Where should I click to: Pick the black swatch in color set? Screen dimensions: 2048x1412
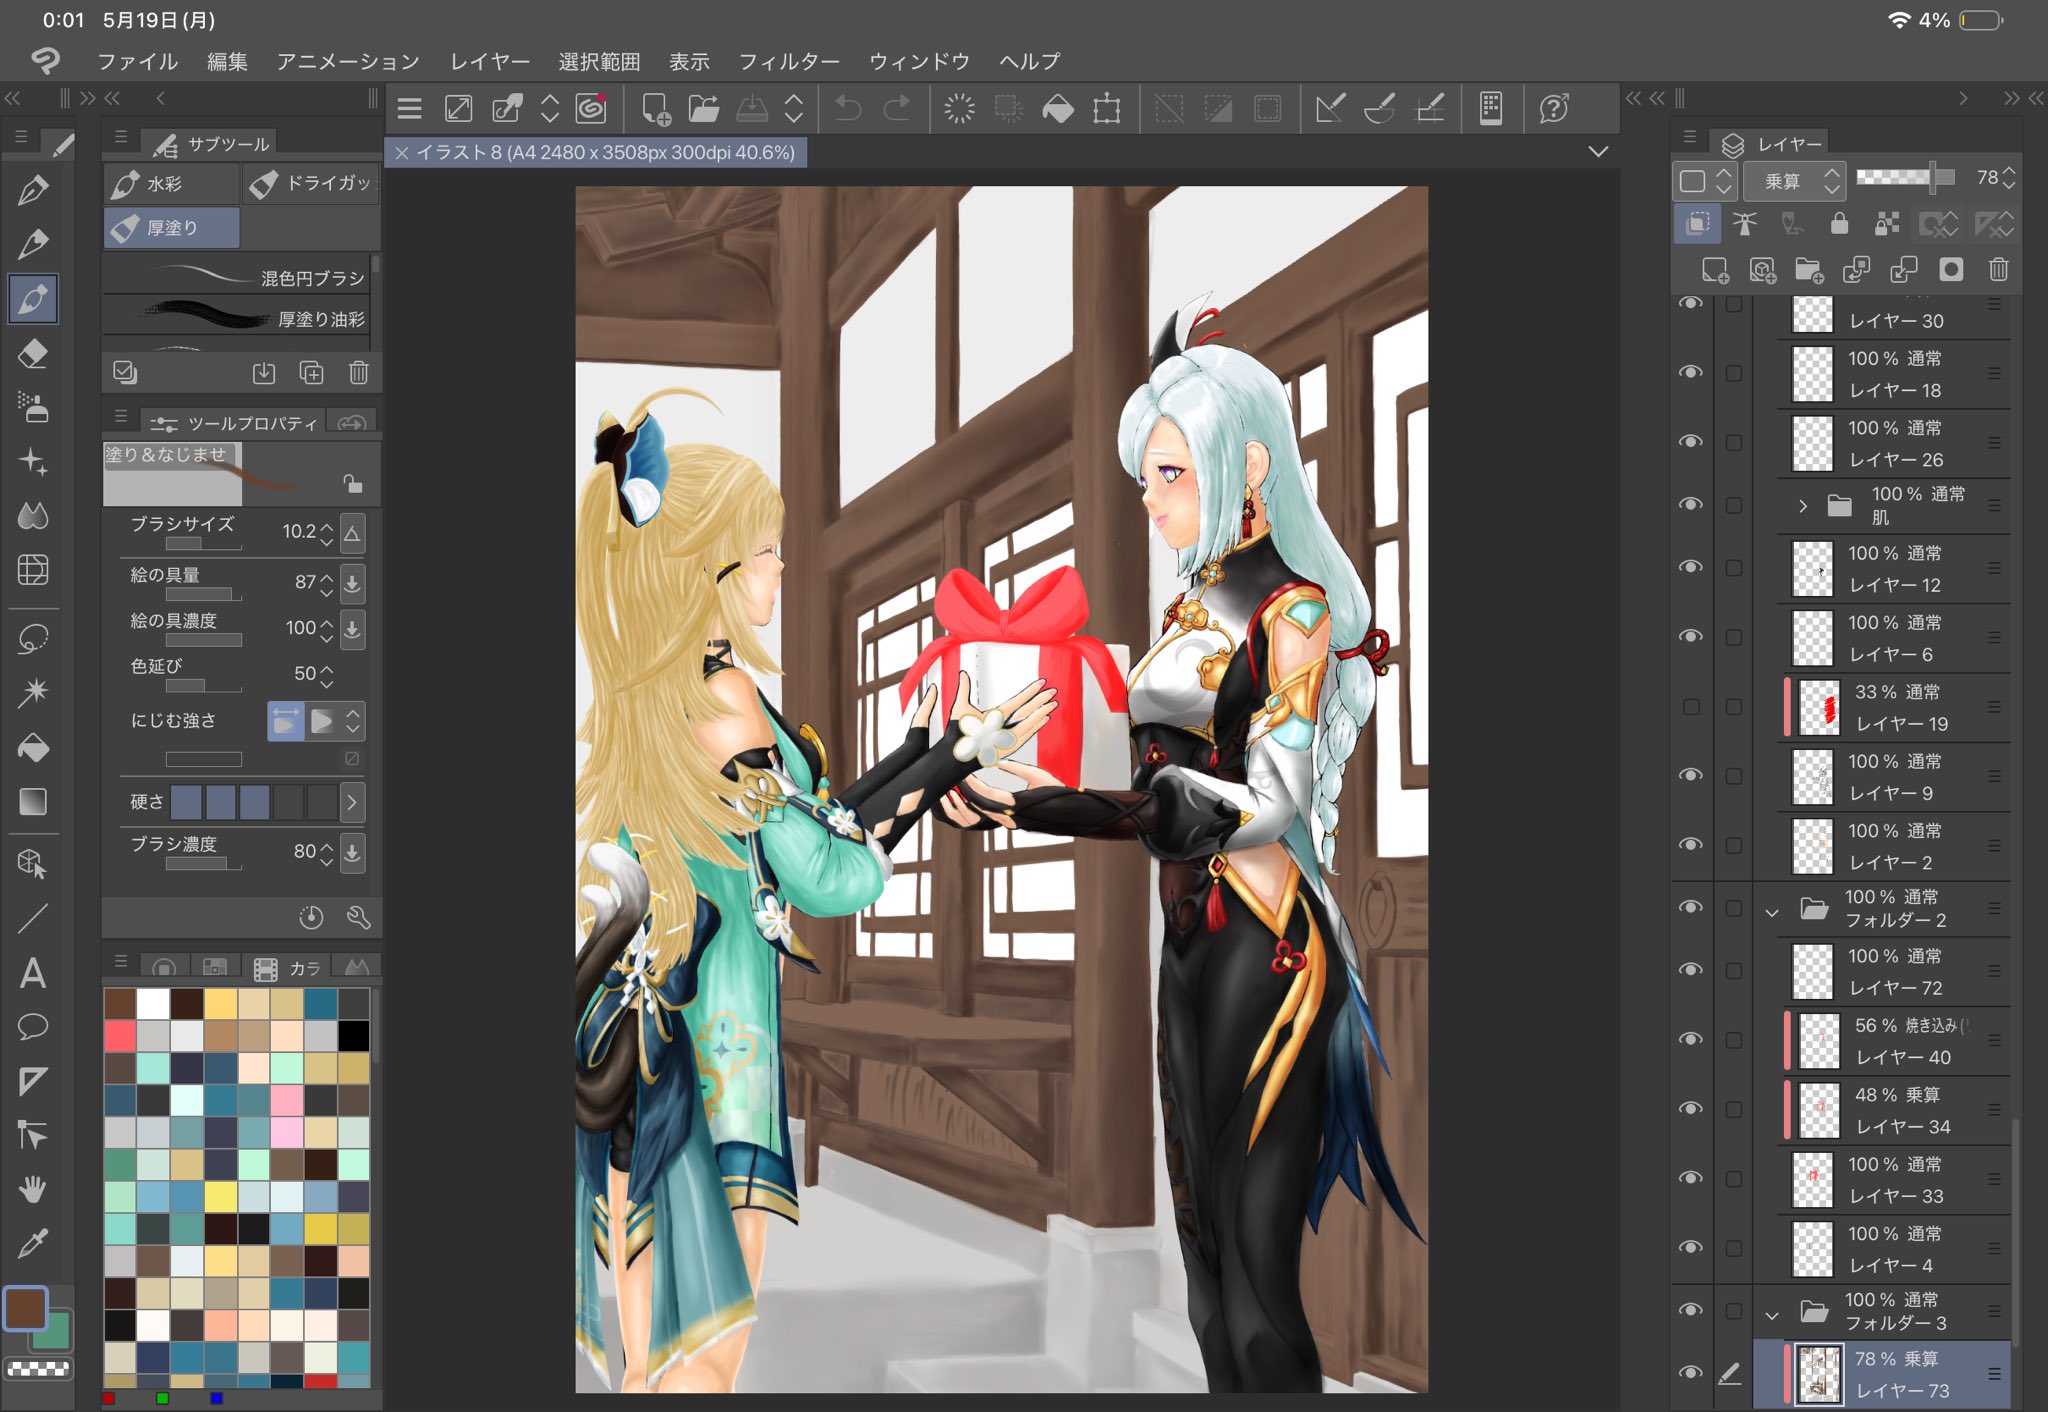pos(353,1036)
